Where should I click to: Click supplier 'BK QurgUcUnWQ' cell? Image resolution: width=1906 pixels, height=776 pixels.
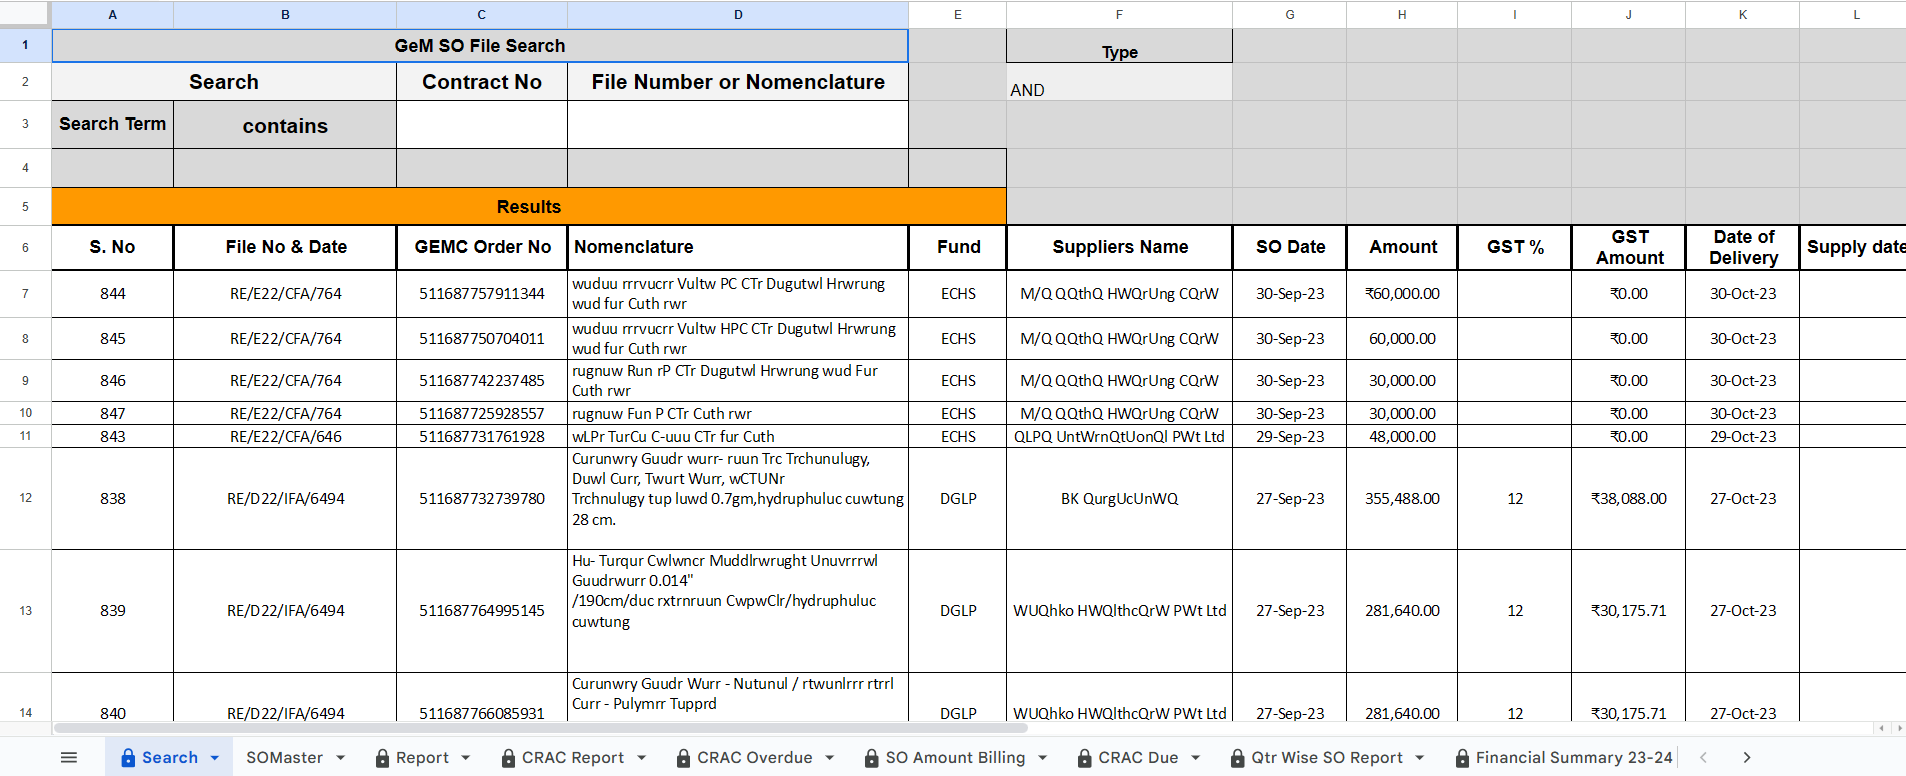point(1119,498)
